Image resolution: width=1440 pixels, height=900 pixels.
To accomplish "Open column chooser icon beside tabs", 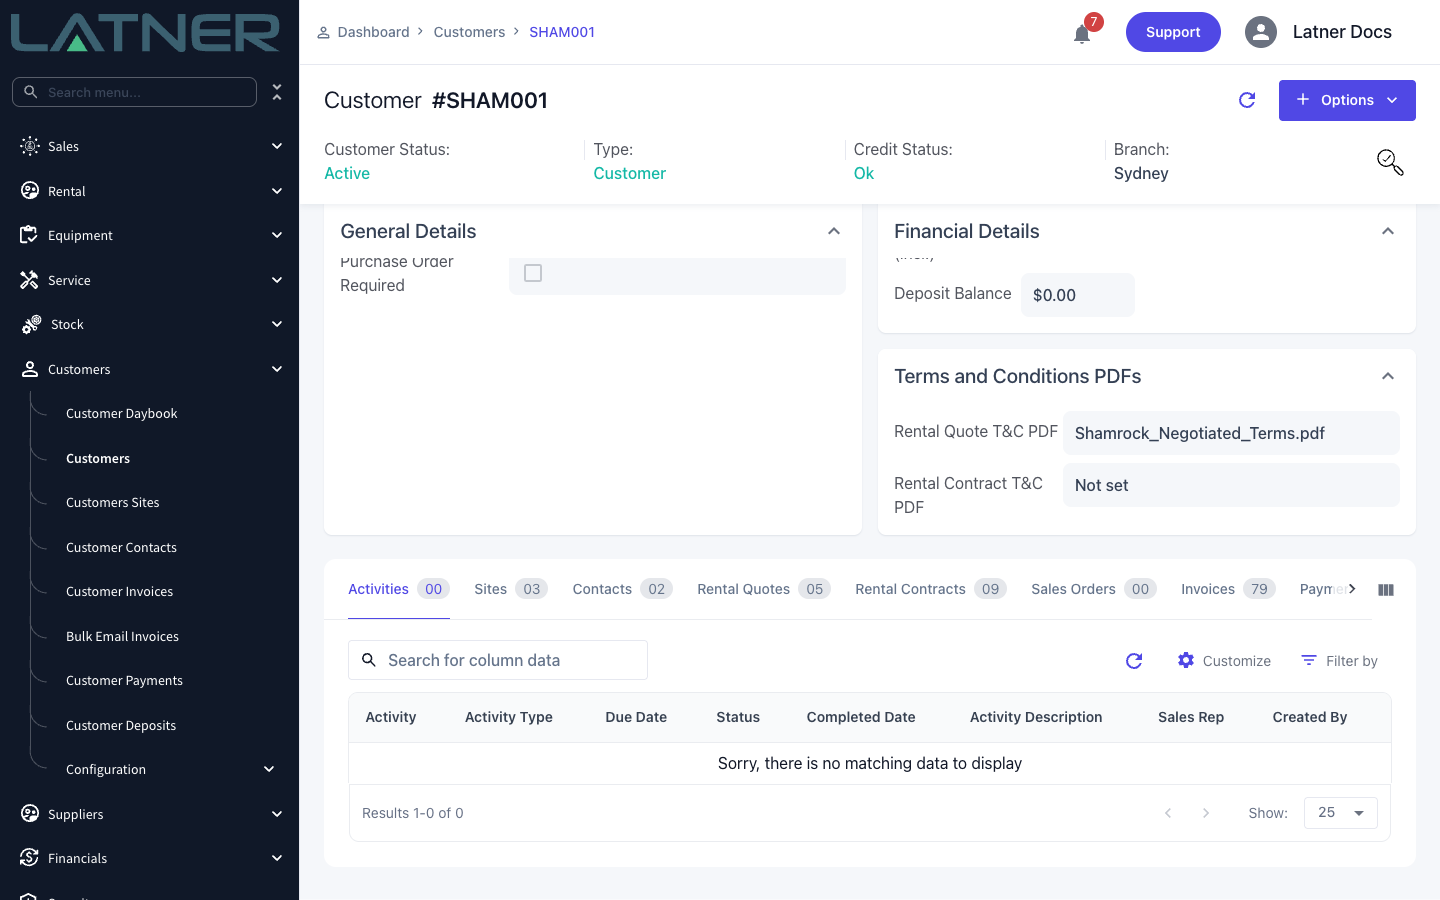I will [1386, 590].
